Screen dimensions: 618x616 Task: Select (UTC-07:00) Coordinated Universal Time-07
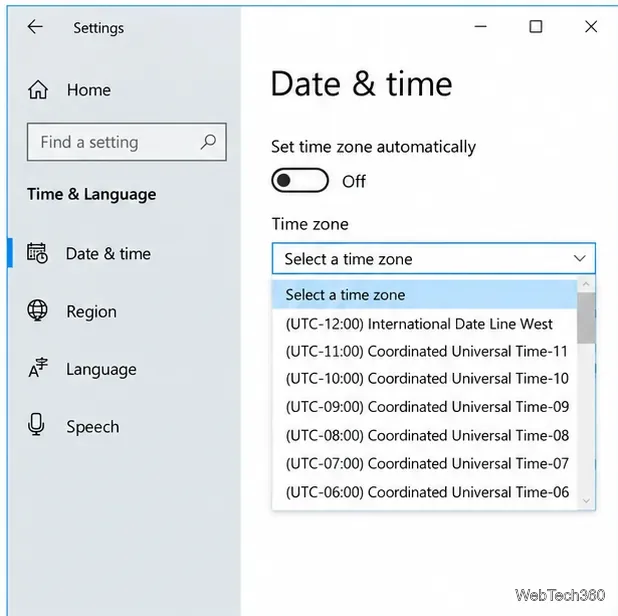coord(424,463)
